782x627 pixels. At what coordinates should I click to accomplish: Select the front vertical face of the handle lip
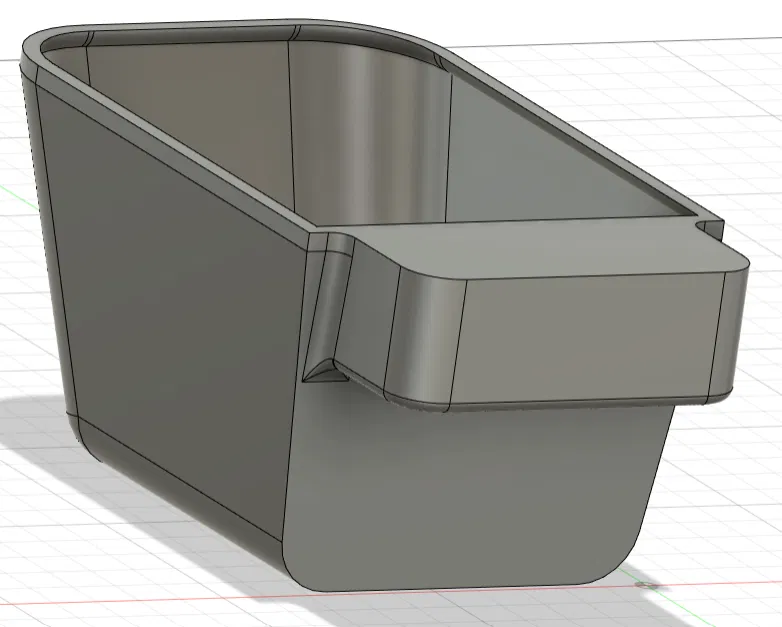point(588,338)
